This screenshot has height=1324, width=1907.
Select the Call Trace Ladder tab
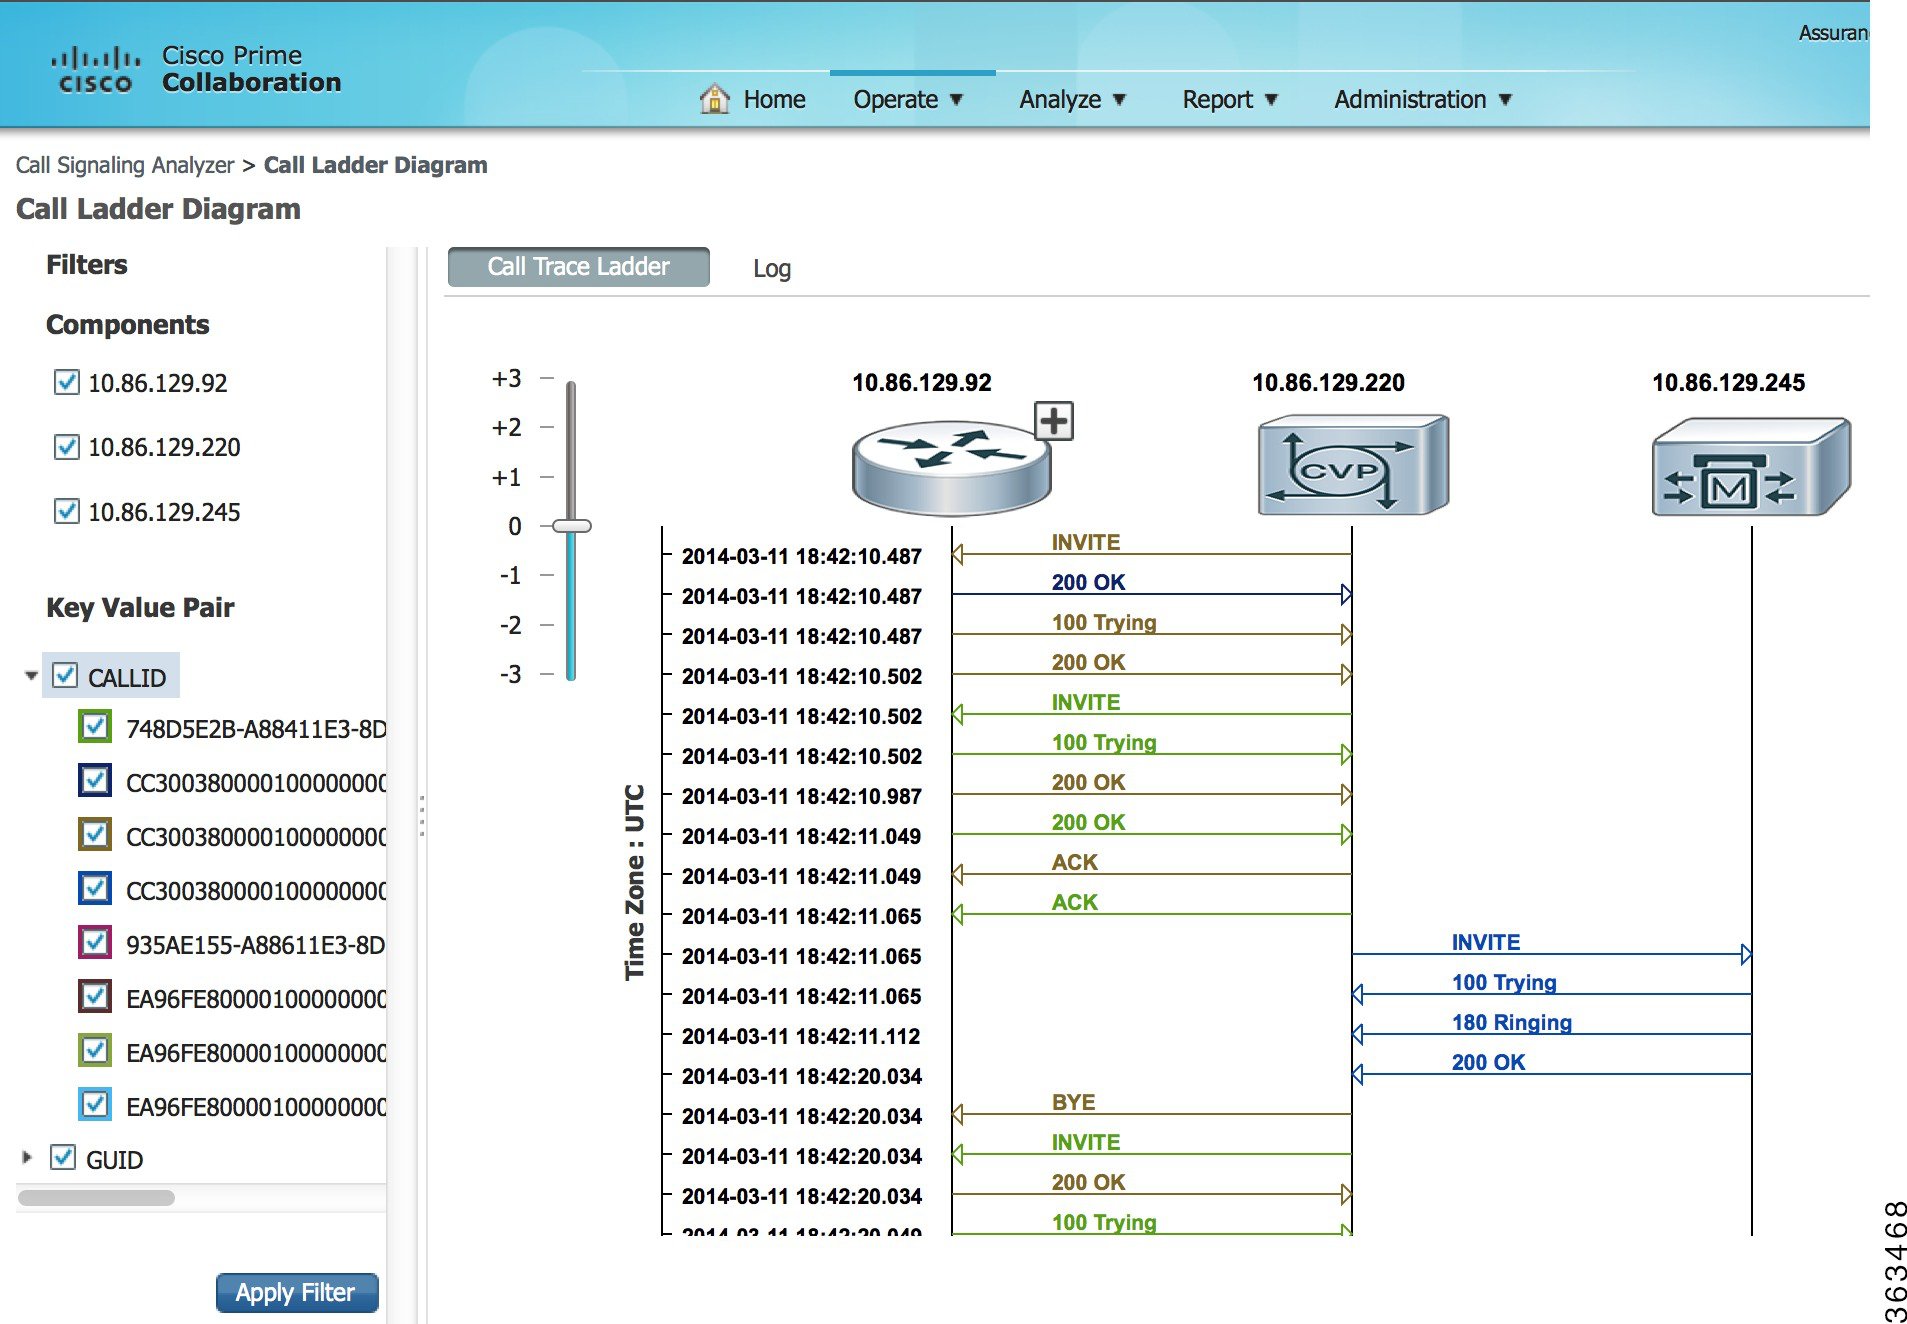[577, 266]
